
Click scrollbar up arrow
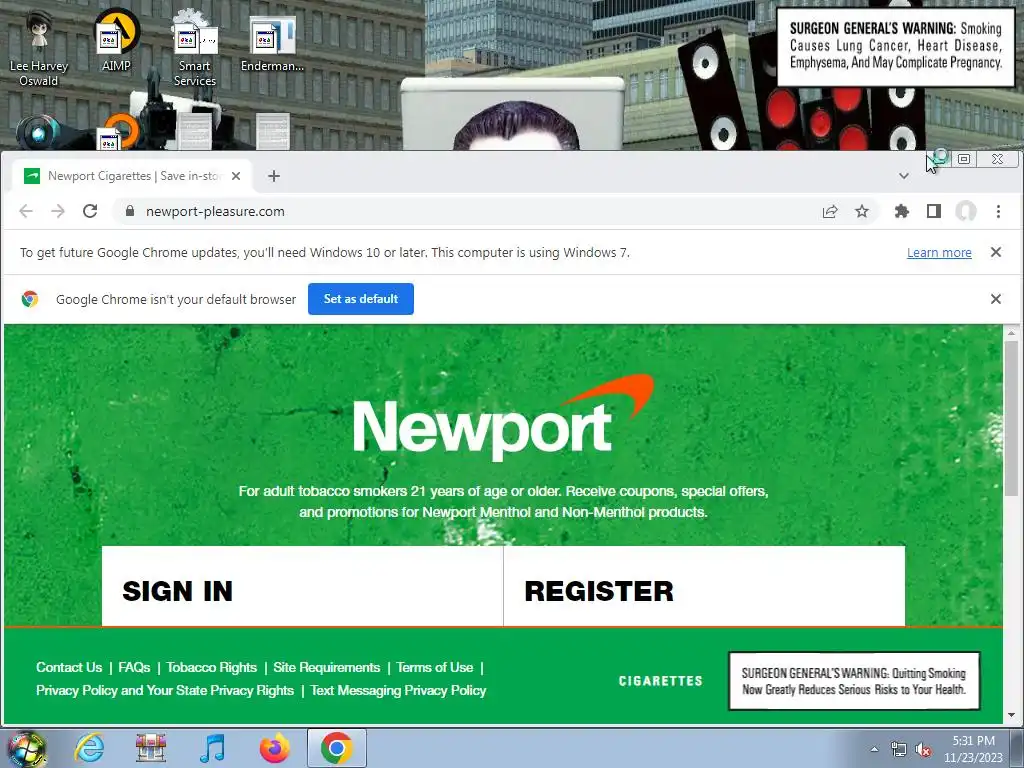coord(1011,332)
